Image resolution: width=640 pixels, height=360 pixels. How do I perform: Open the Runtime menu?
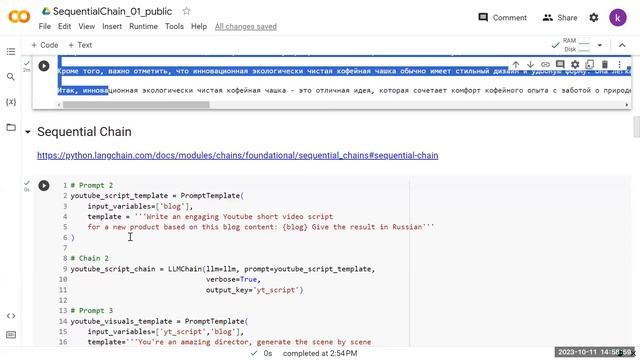pyautogui.click(x=143, y=27)
